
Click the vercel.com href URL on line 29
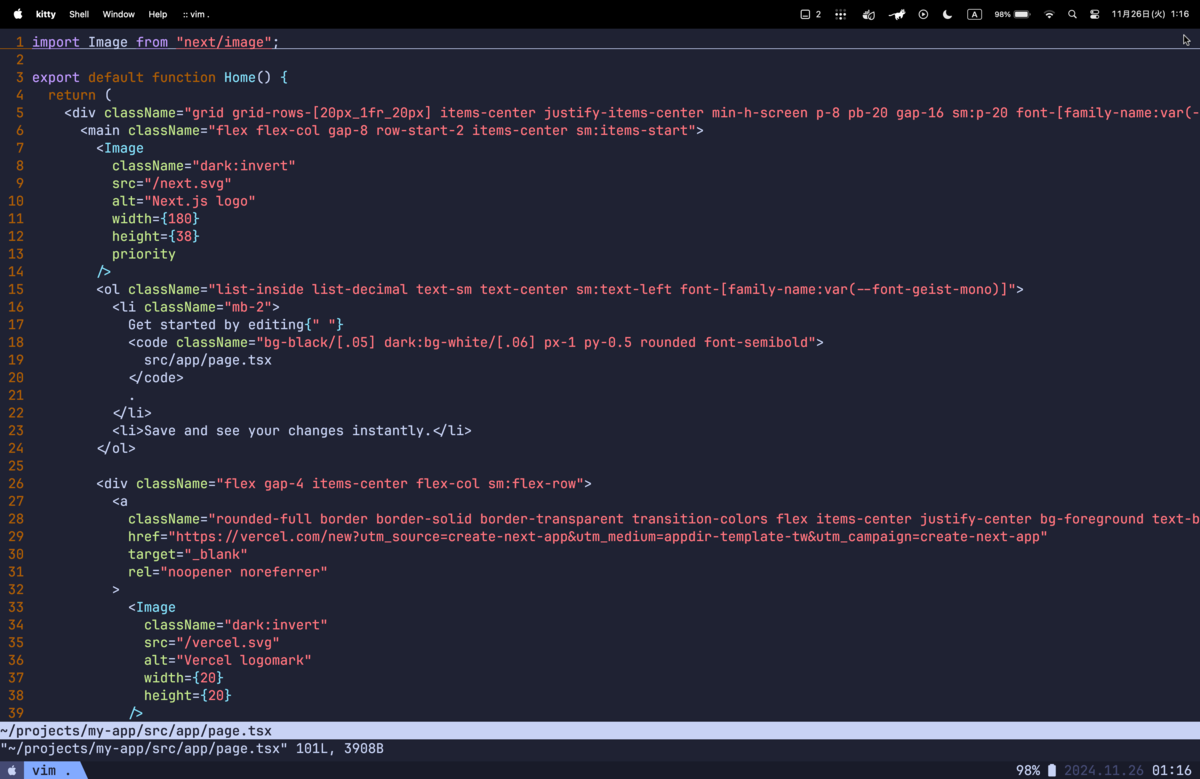(608, 537)
